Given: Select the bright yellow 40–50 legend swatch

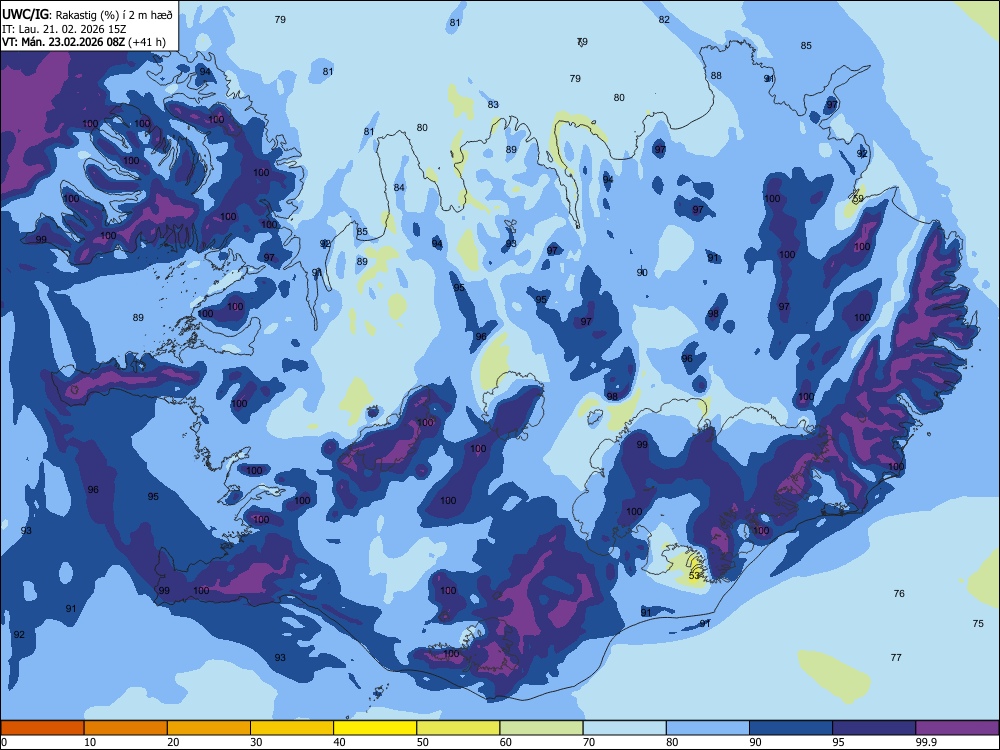Looking at the screenshot, I should 375,728.
